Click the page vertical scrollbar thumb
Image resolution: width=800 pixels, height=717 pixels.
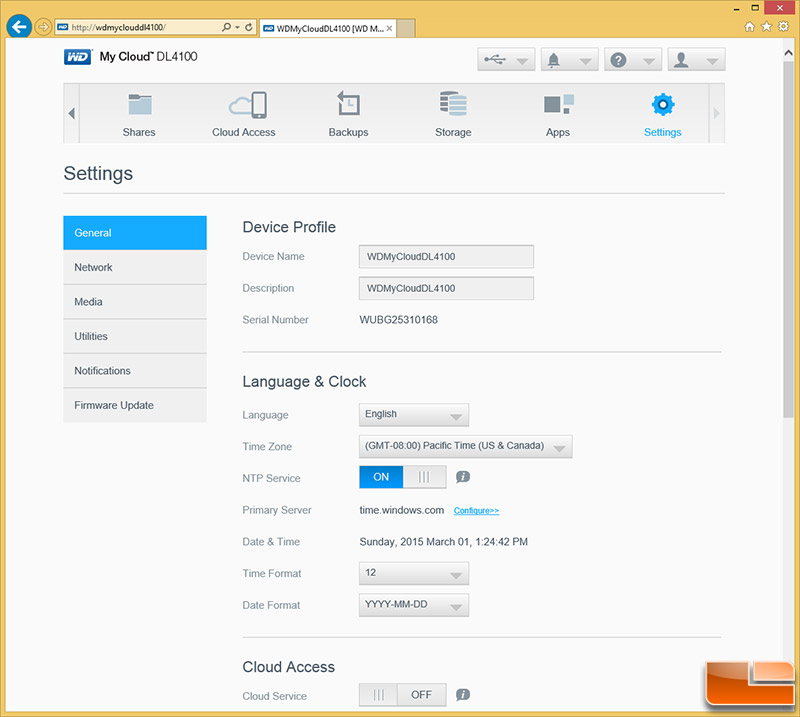pos(788,240)
